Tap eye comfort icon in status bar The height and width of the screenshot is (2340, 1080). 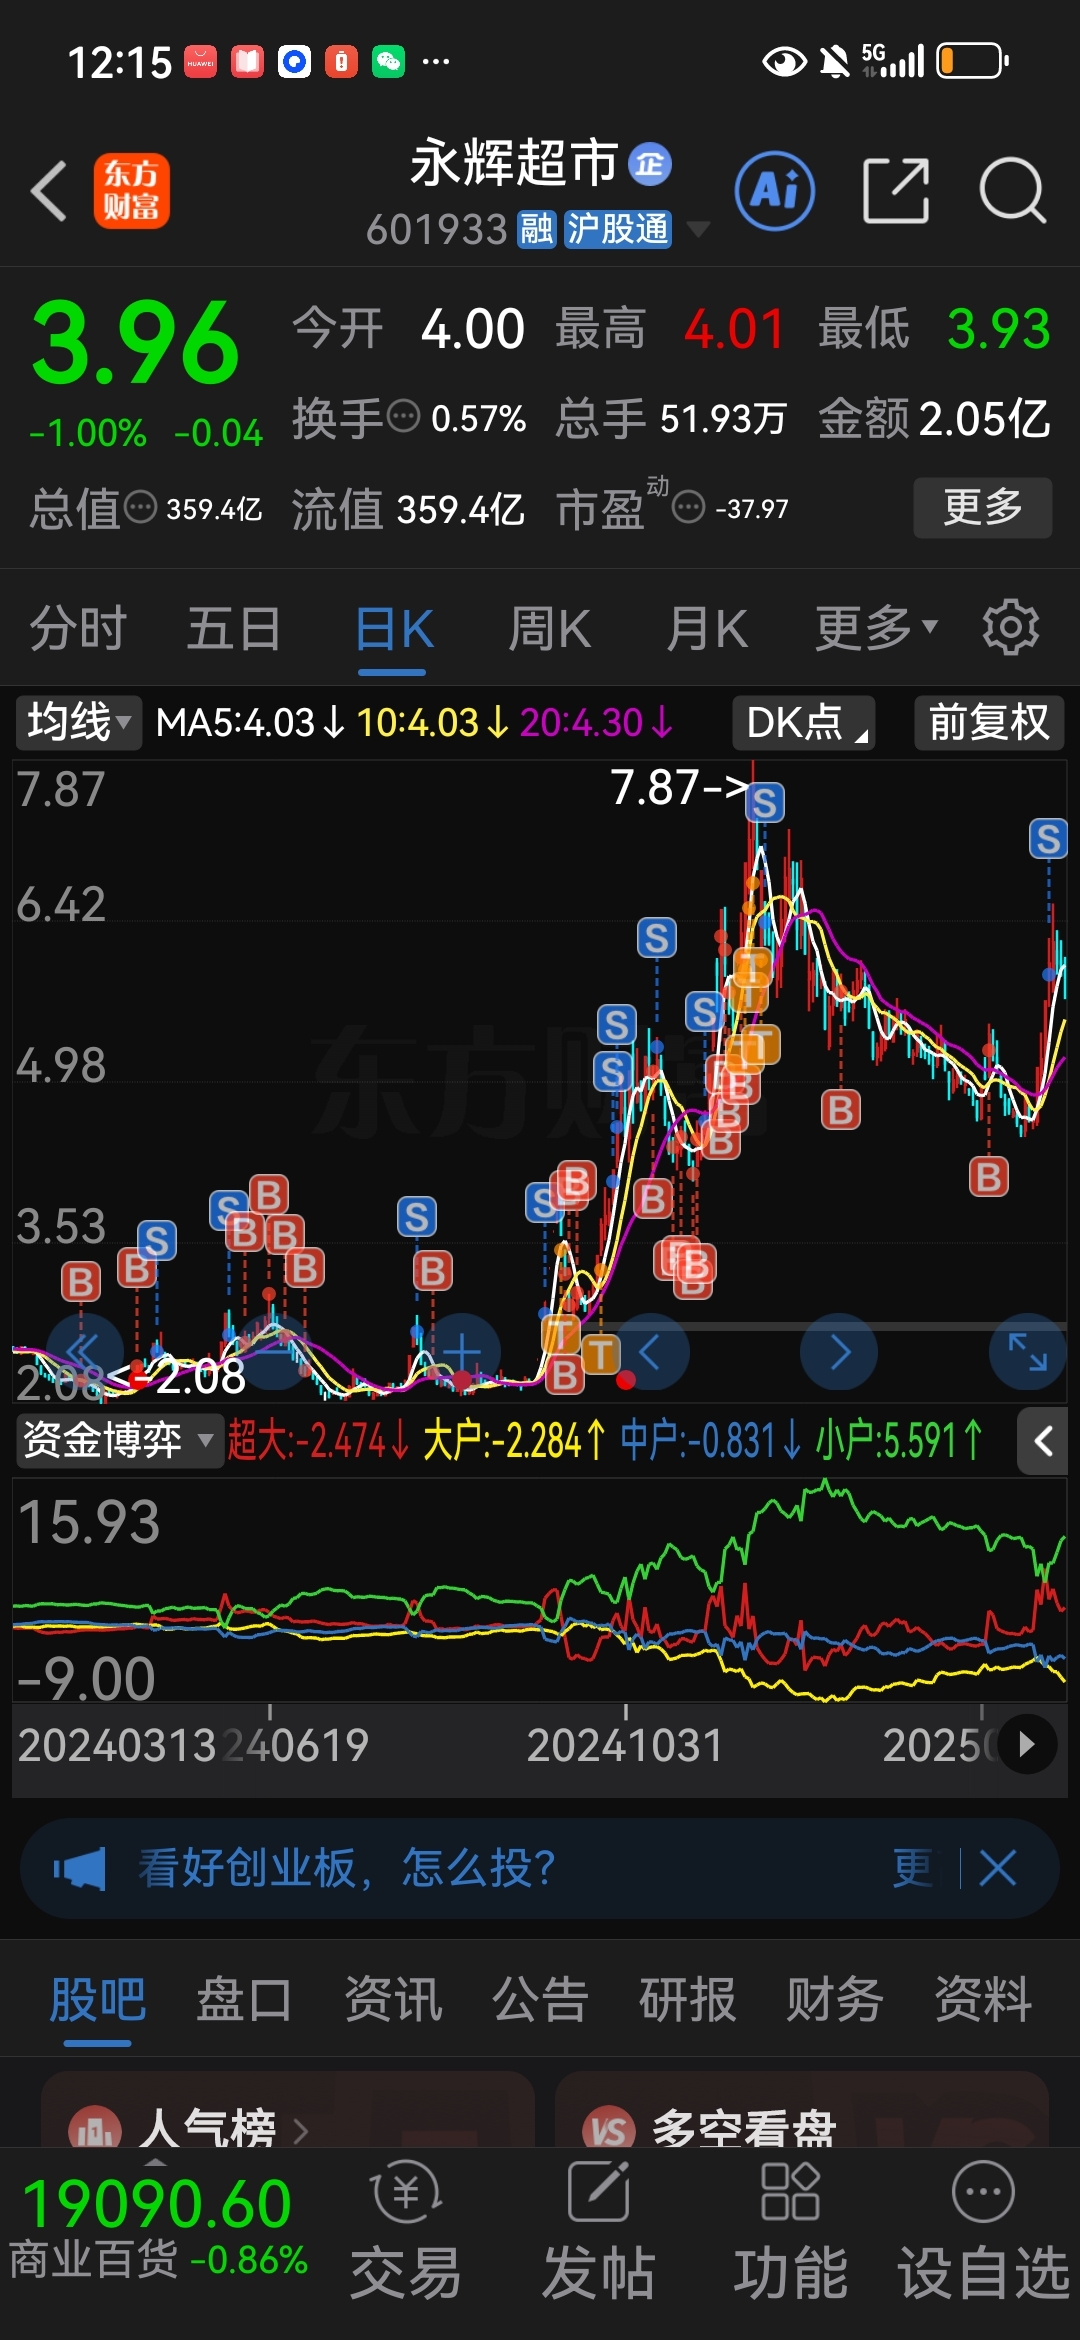[784, 62]
